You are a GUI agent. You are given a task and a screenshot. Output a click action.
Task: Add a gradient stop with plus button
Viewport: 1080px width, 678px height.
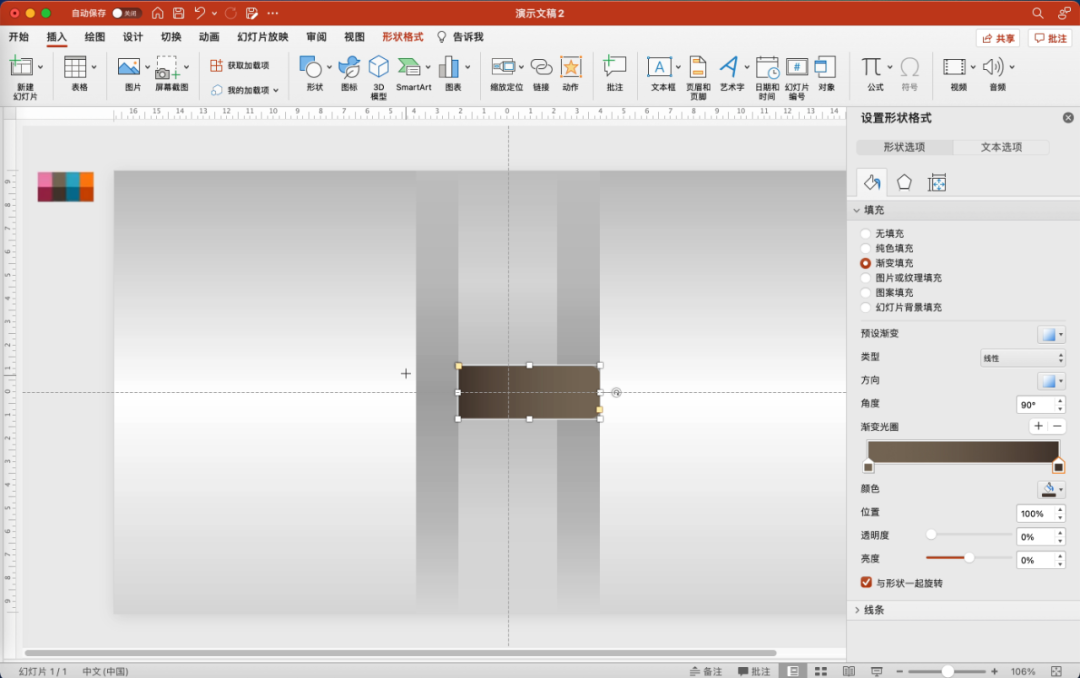click(x=1038, y=426)
